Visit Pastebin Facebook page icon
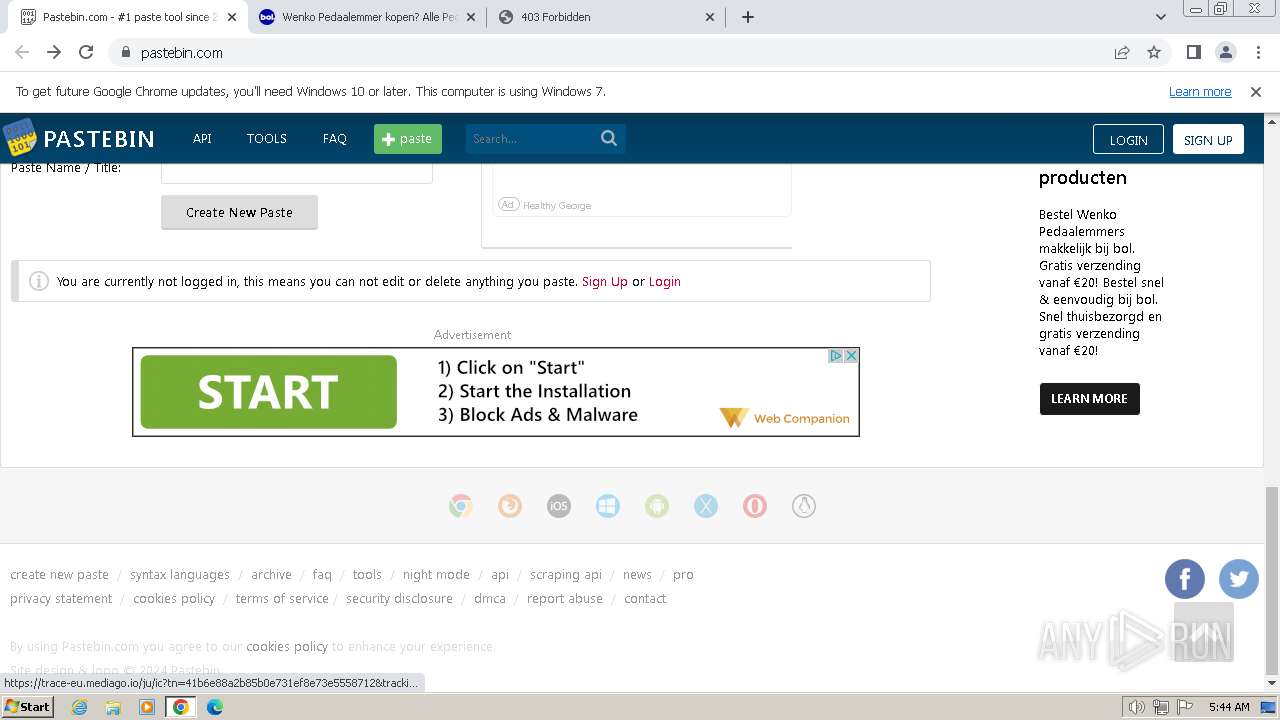Image resolution: width=1280 pixels, height=720 pixels. 1185,579
